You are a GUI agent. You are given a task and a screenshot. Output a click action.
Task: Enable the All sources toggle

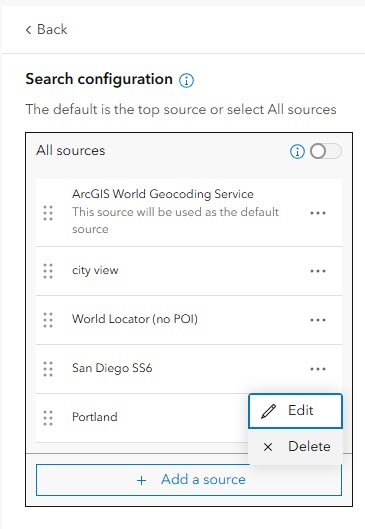326,151
